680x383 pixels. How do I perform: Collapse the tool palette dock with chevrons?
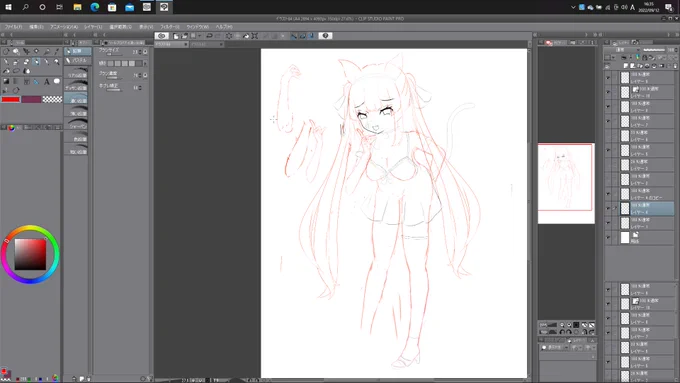click(x=3, y=35)
